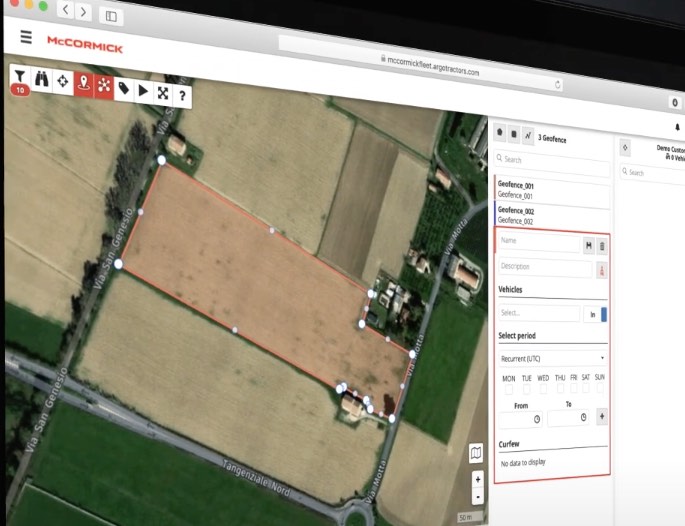Viewport: 685px width, 526px height.
Task: Tick the WED day checkbox
Action: point(543,390)
